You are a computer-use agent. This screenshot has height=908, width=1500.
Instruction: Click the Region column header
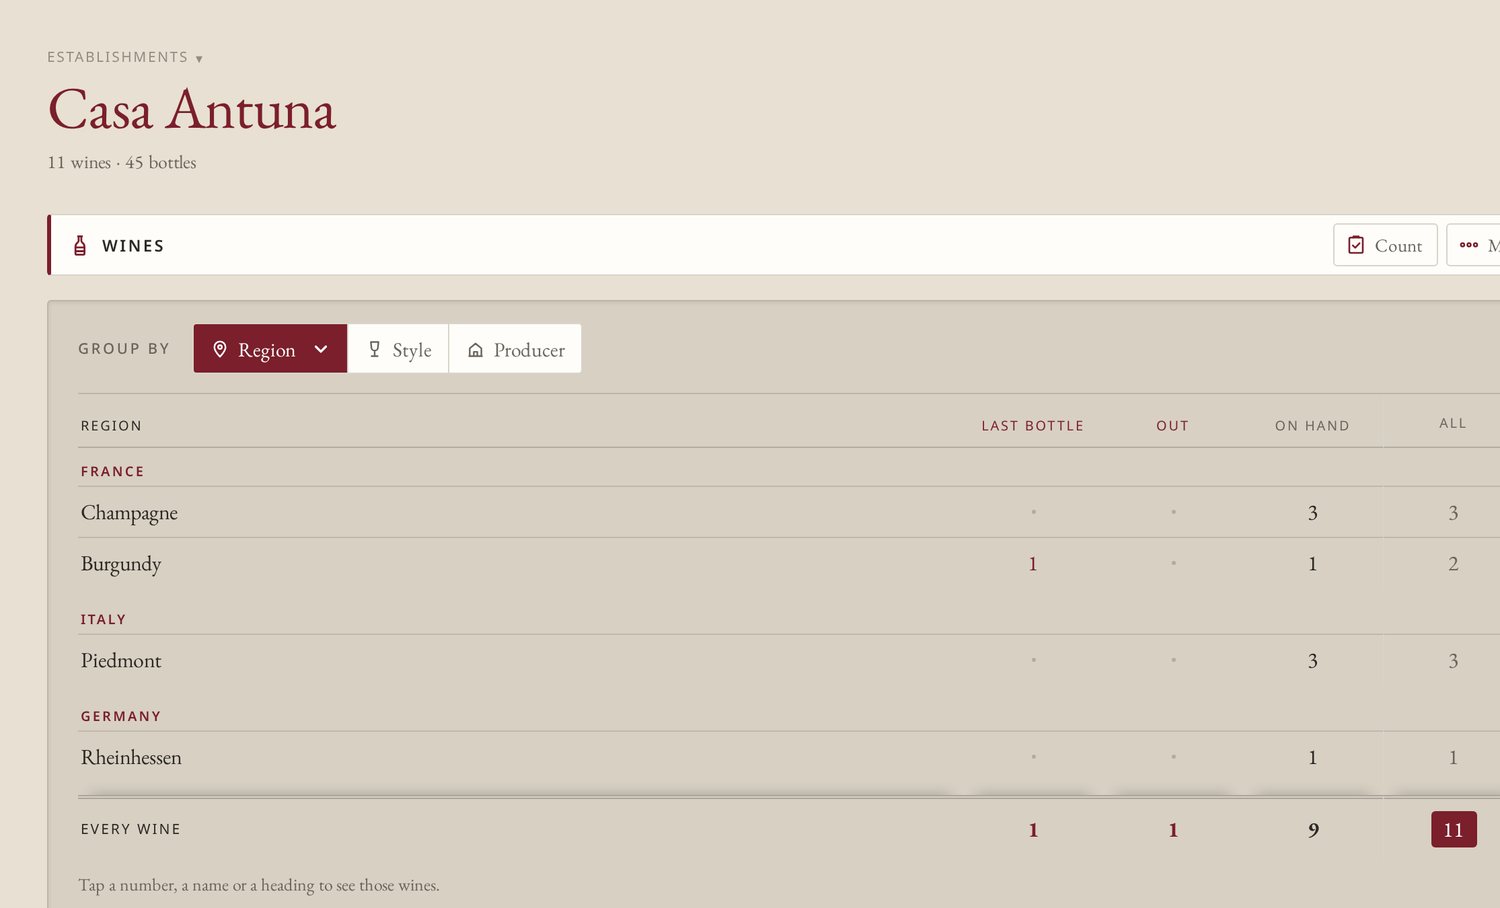tap(111, 426)
